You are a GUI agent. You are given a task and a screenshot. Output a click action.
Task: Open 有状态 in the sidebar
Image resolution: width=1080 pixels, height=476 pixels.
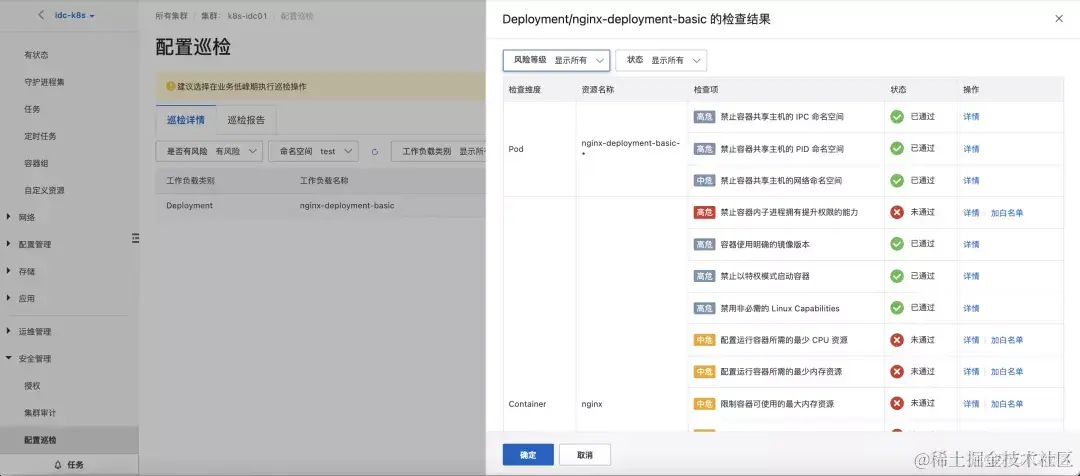[x=36, y=54]
